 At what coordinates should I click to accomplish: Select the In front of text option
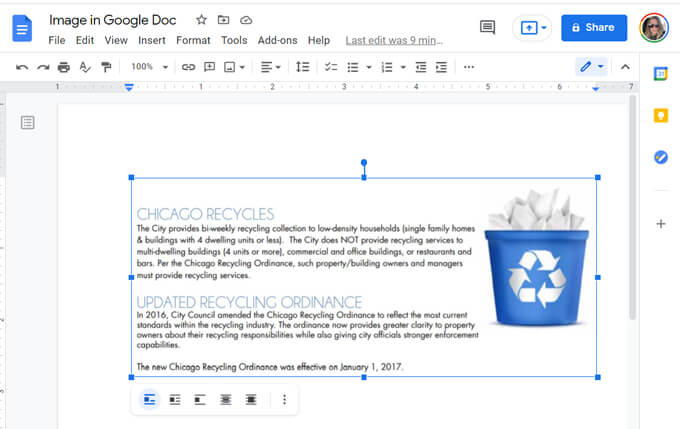tap(251, 400)
